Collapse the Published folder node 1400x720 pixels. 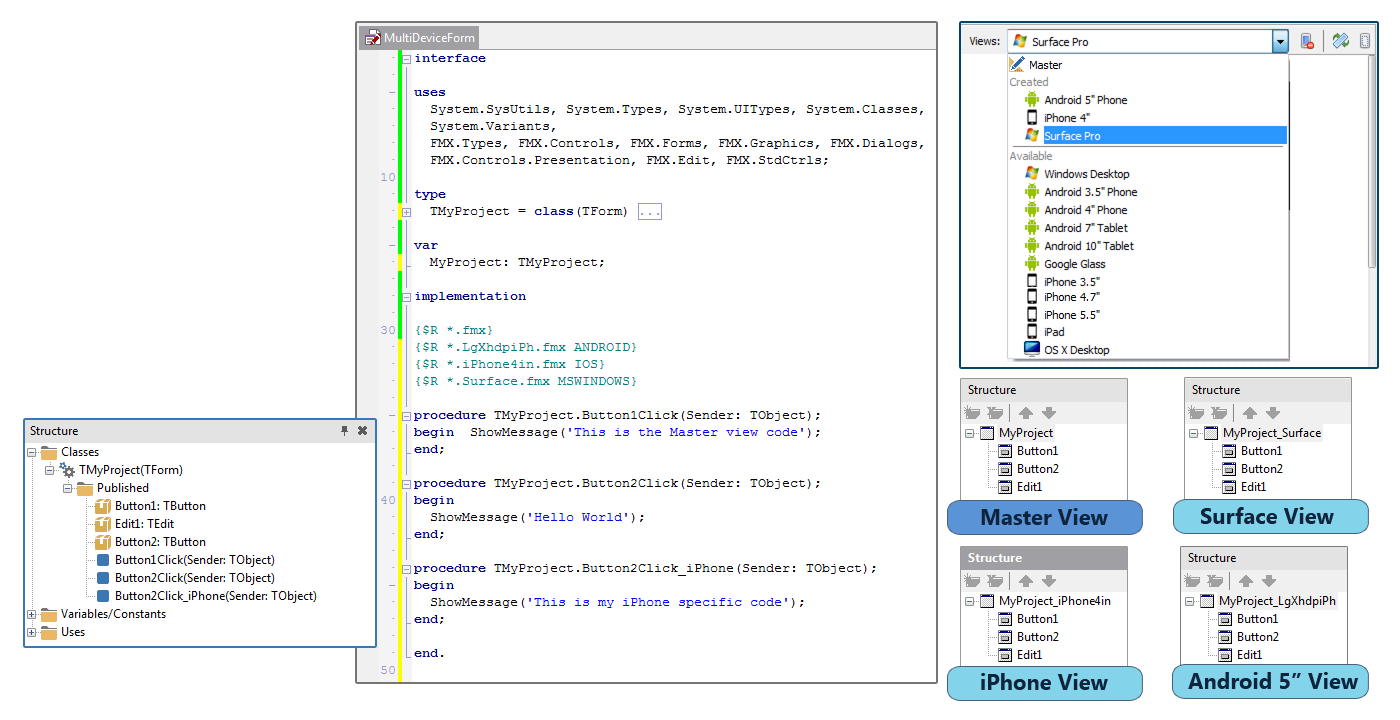click(66, 487)
